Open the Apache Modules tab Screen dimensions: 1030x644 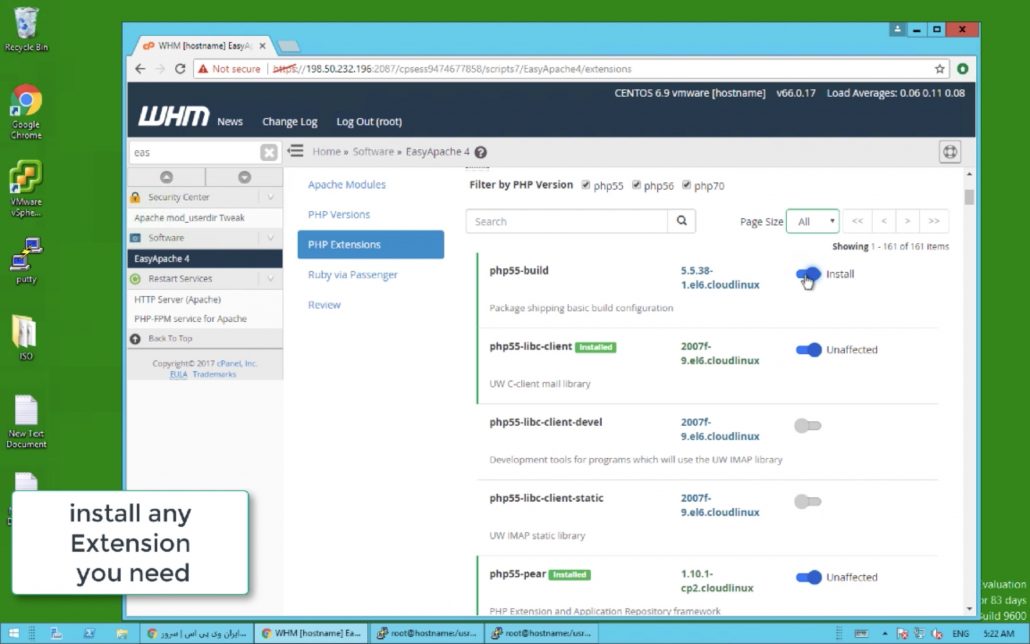[x=346, y=185]
